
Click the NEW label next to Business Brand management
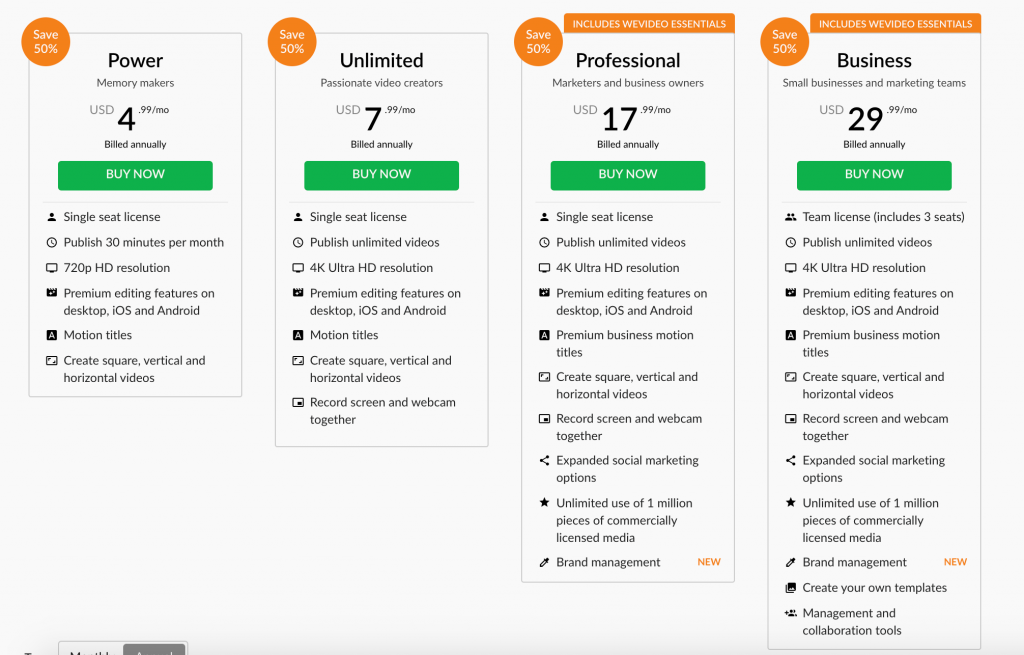(955, 562)
